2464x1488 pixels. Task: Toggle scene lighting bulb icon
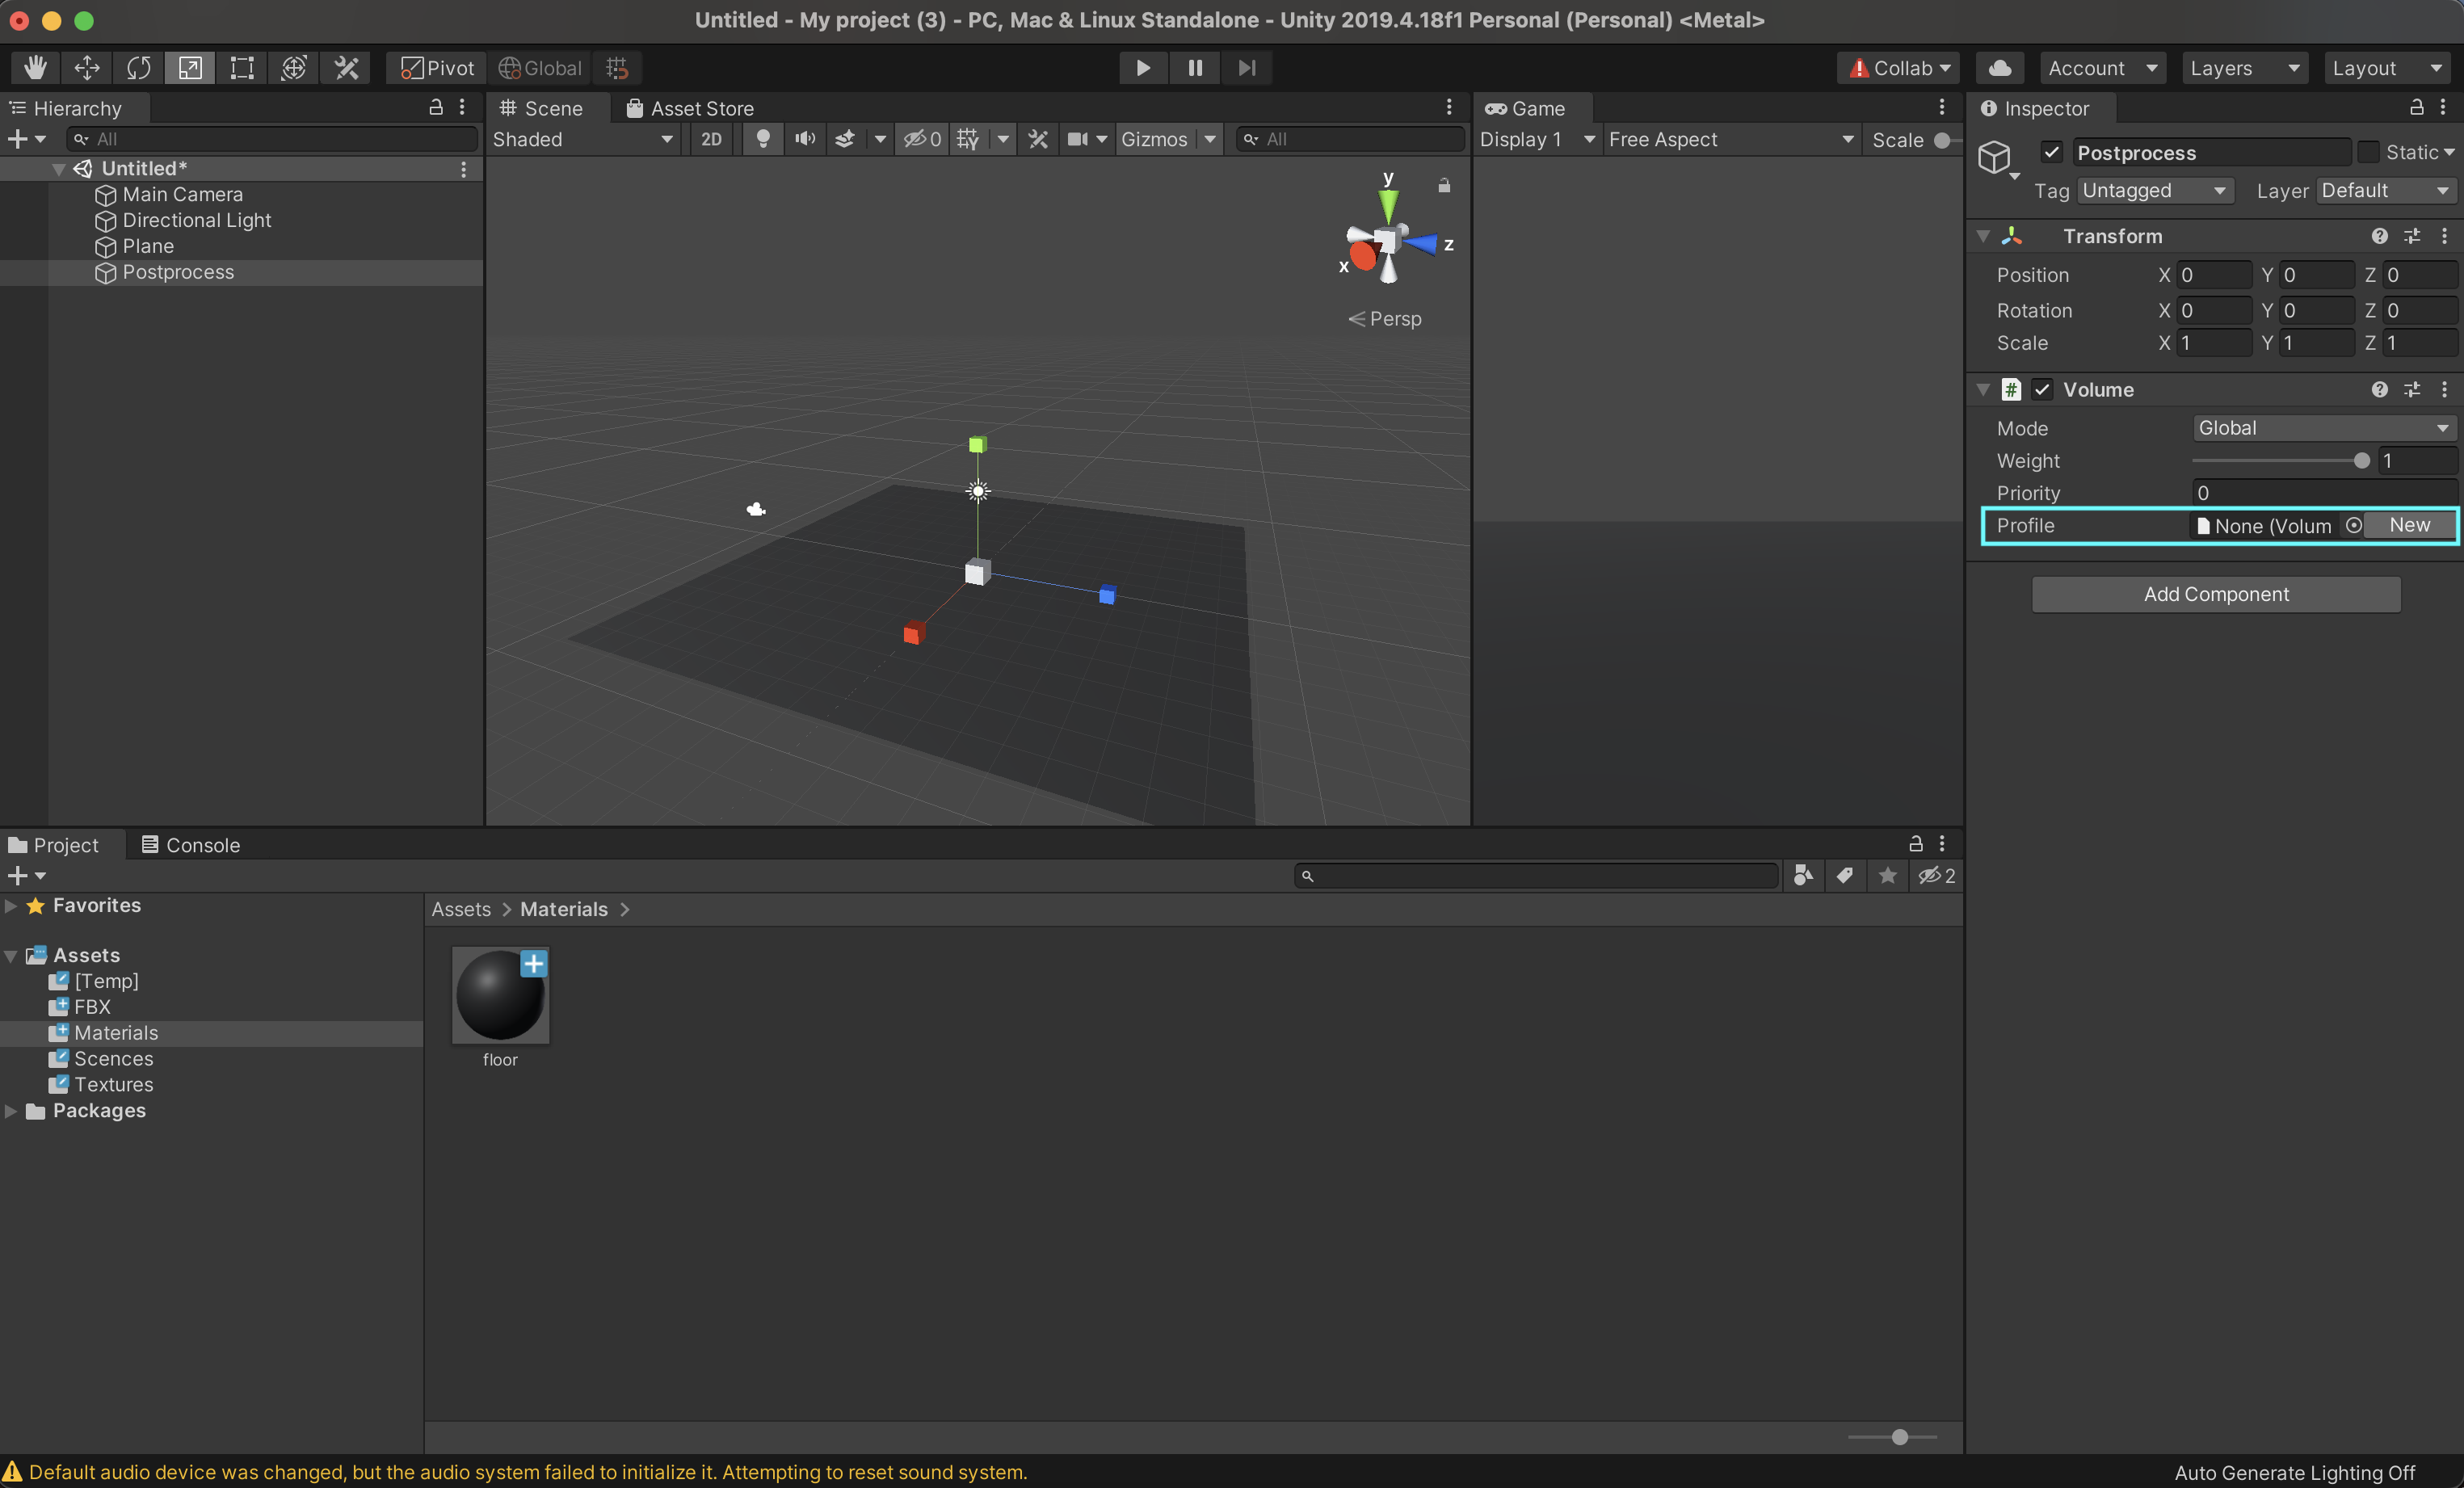click(x=763, y=139)
